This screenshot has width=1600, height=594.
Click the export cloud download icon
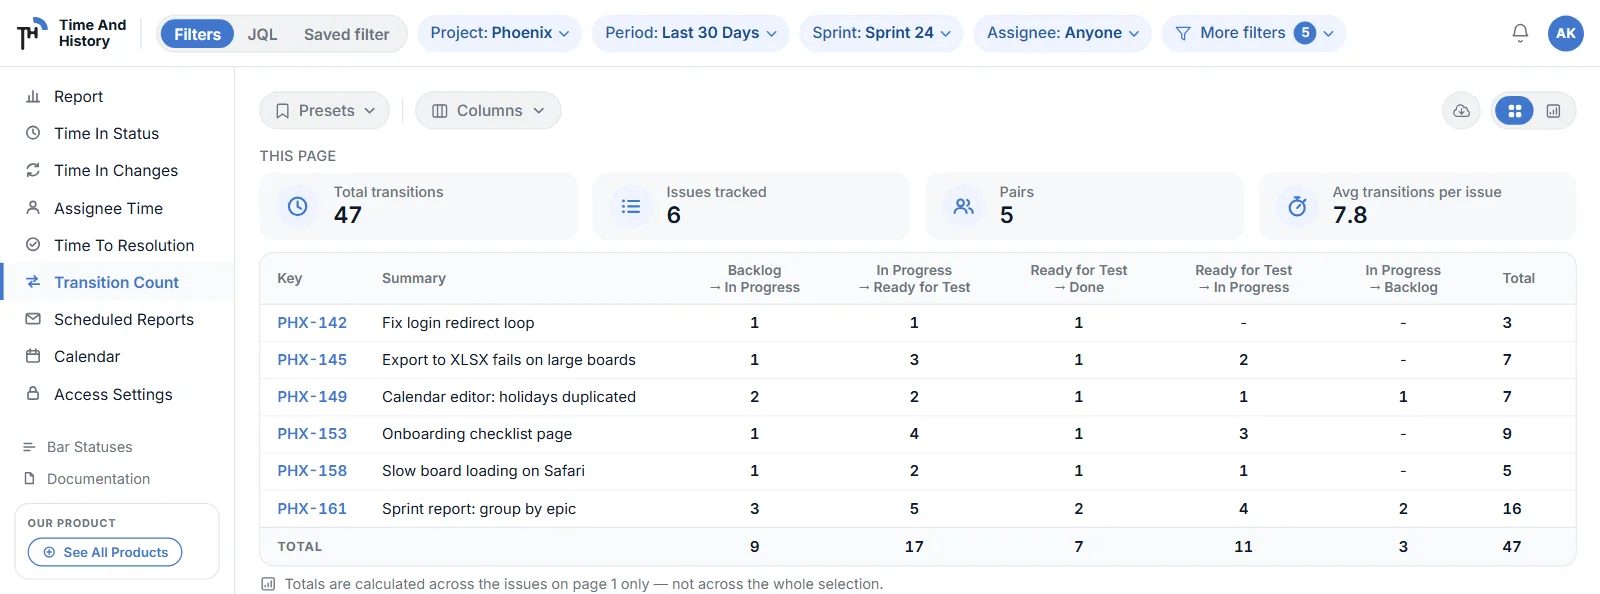(1461, 111)
